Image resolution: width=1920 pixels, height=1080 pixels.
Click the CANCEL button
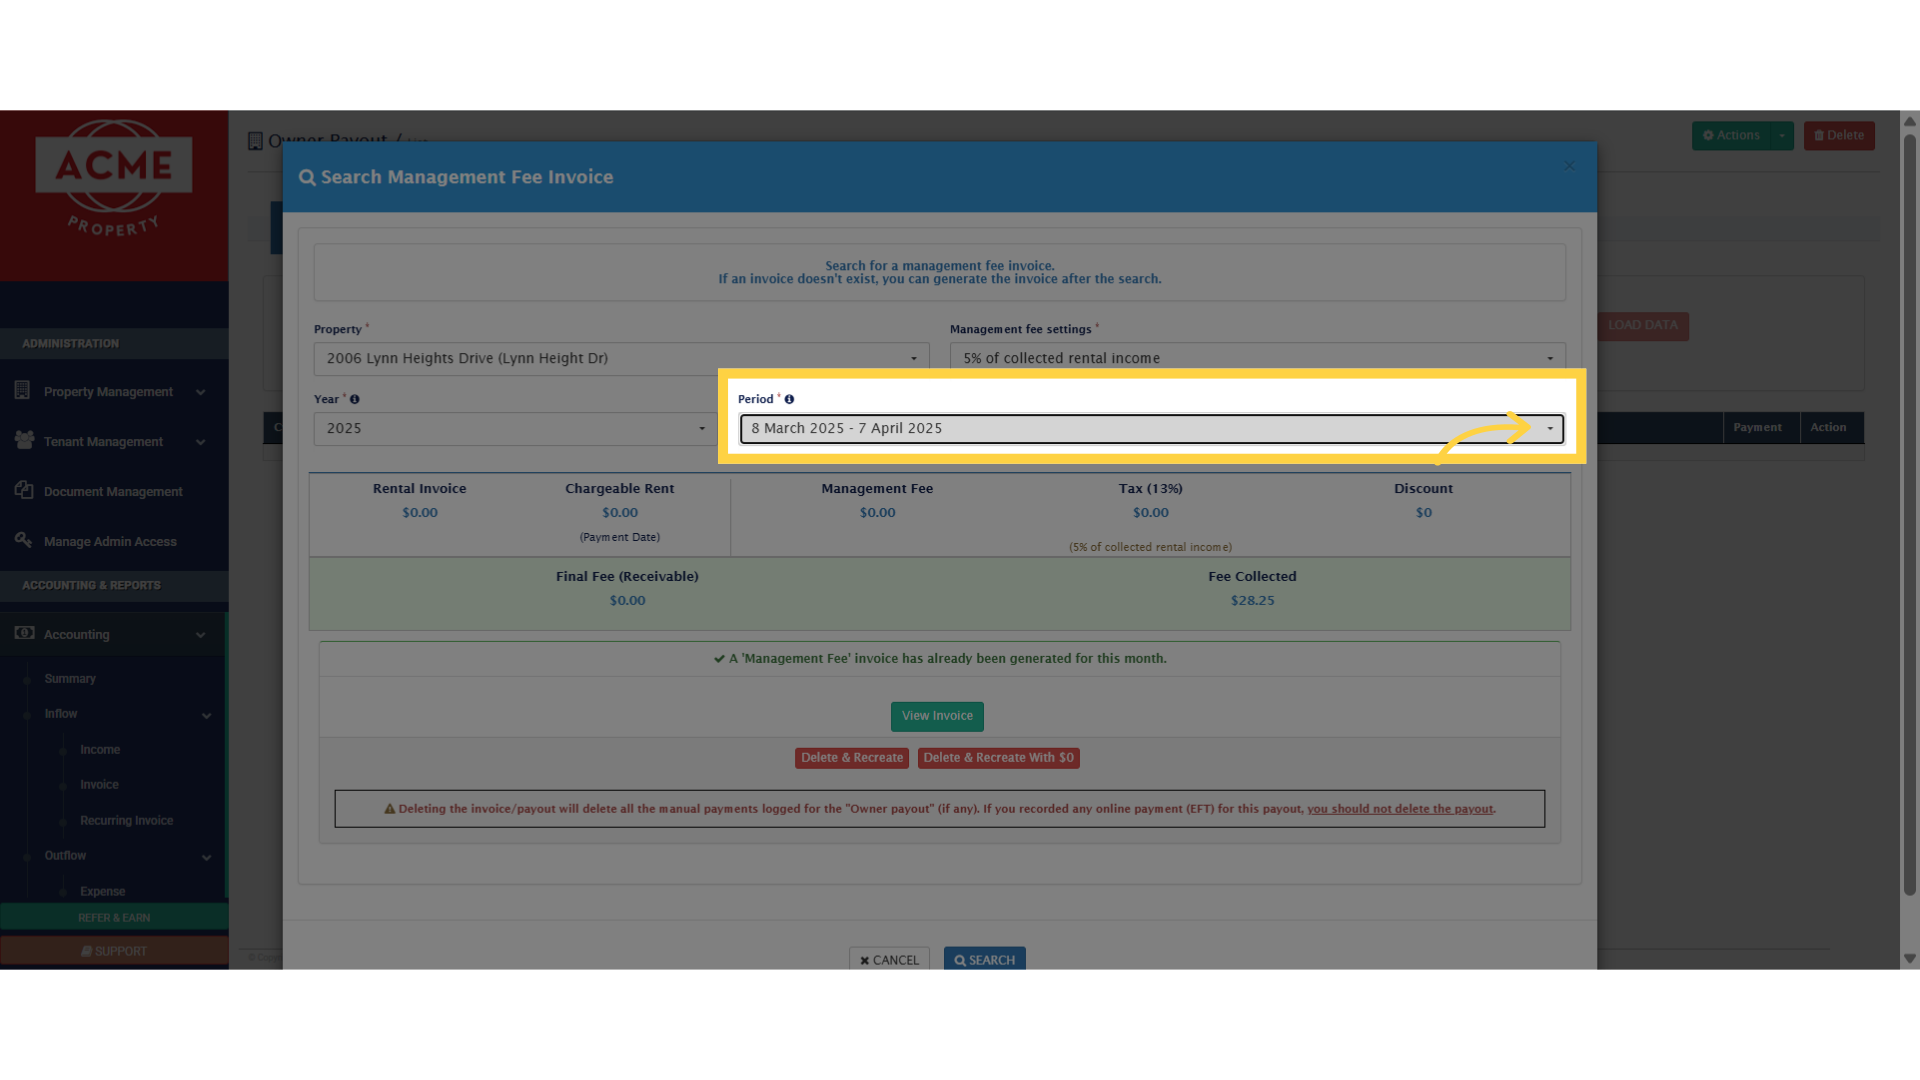point(889,959)
